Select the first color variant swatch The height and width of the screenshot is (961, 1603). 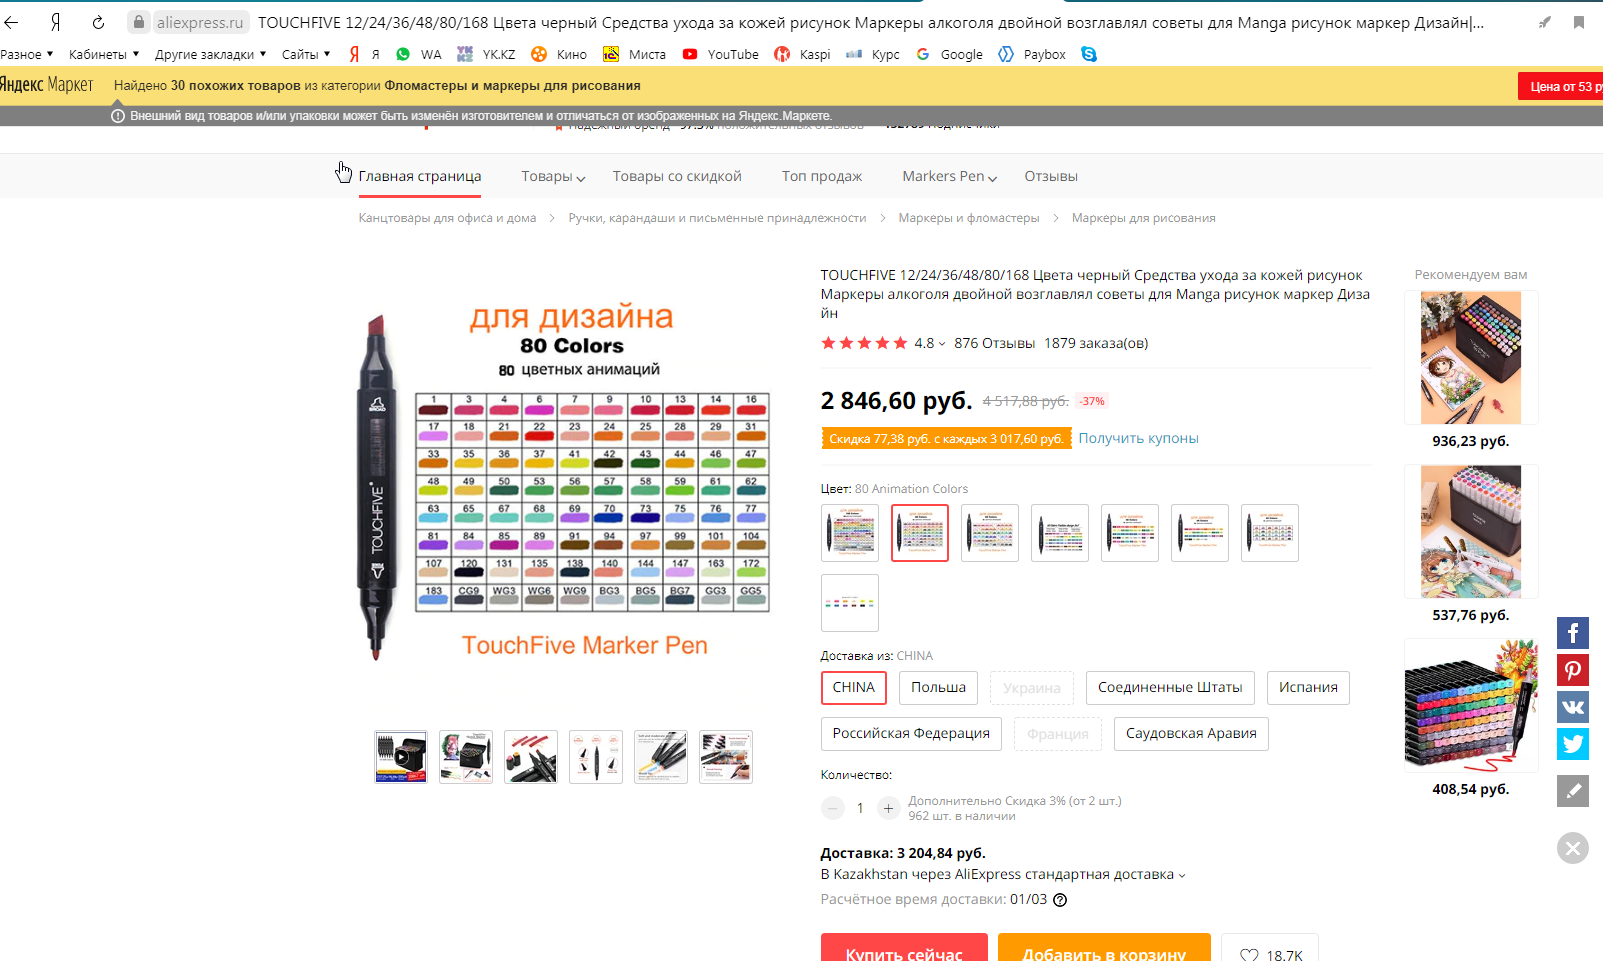(850, 533)
